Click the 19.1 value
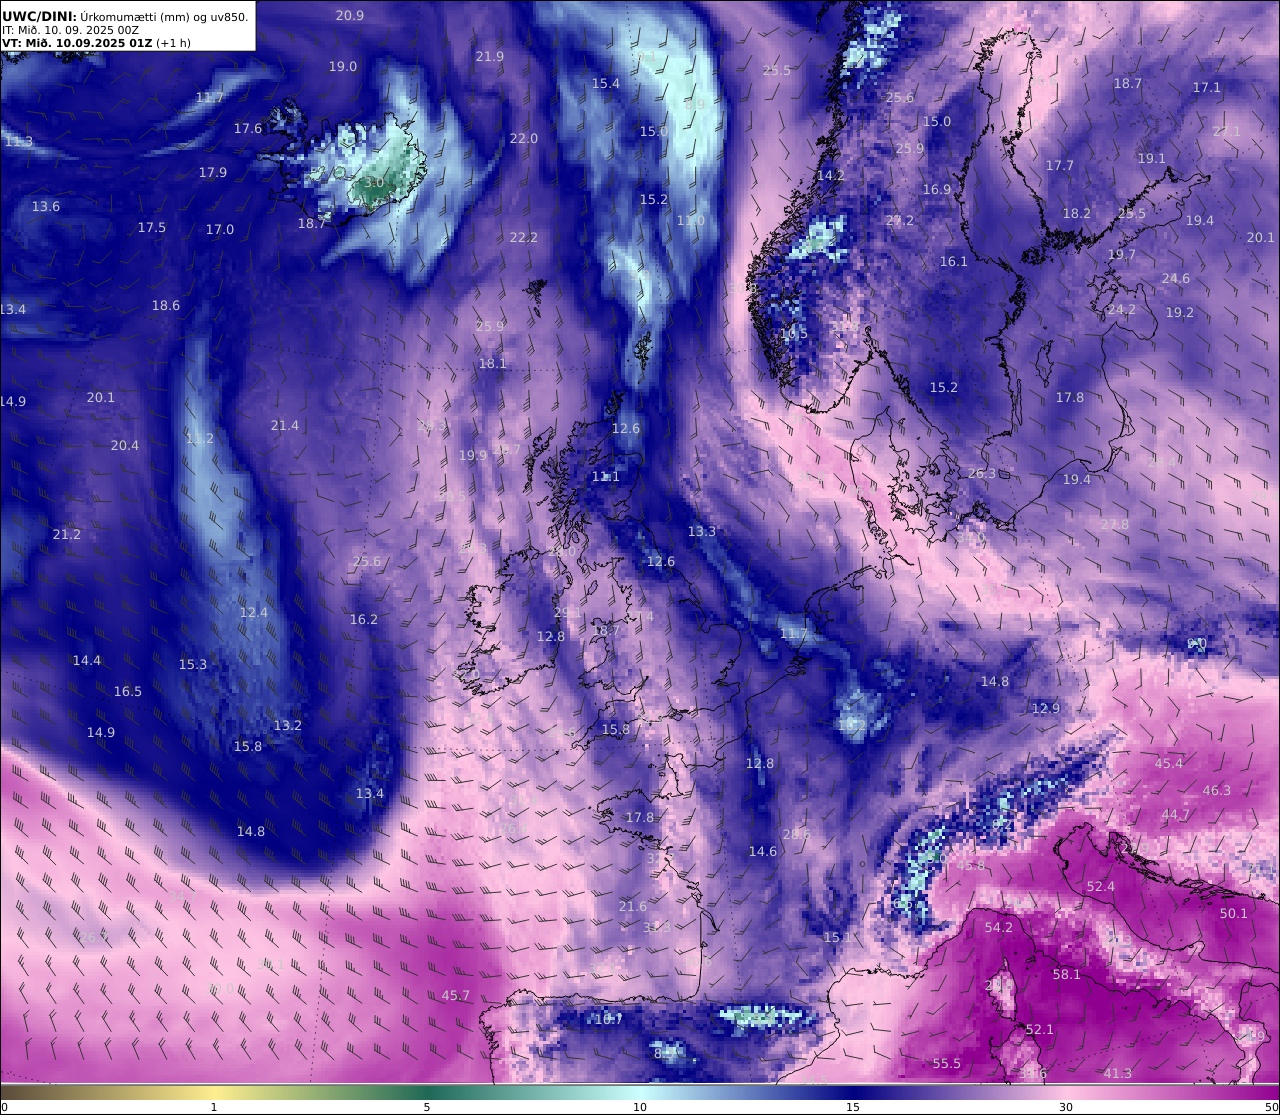Viewport: 1280px width, 1115px height. 1152,158
